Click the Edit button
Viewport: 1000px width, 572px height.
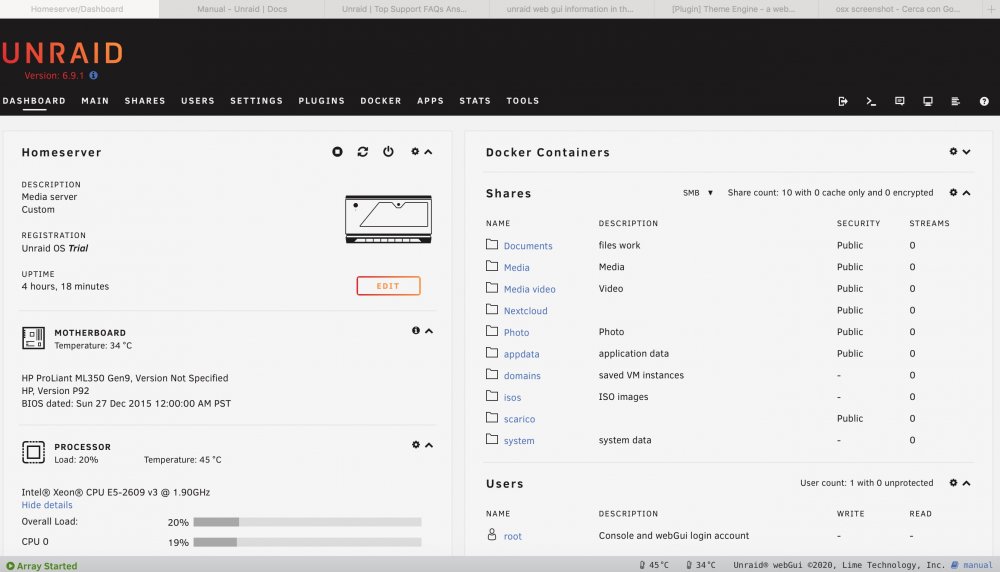pos(388,286)
